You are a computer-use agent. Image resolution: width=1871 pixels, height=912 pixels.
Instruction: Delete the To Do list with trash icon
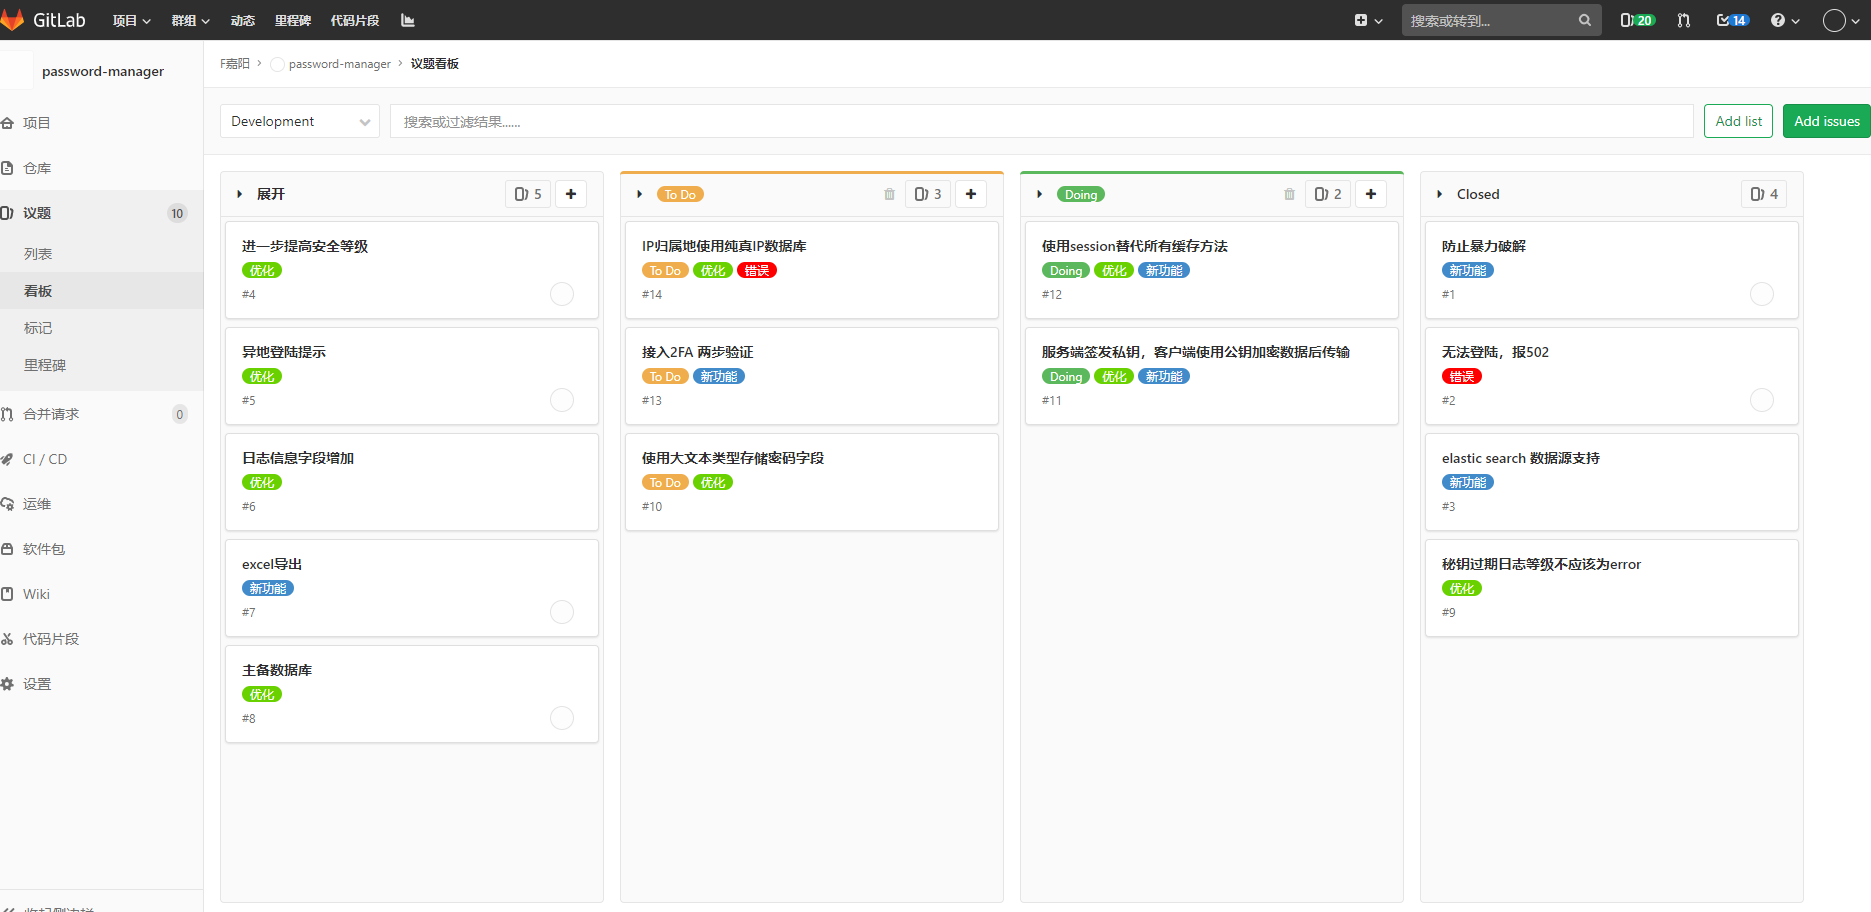coord(889,194)
